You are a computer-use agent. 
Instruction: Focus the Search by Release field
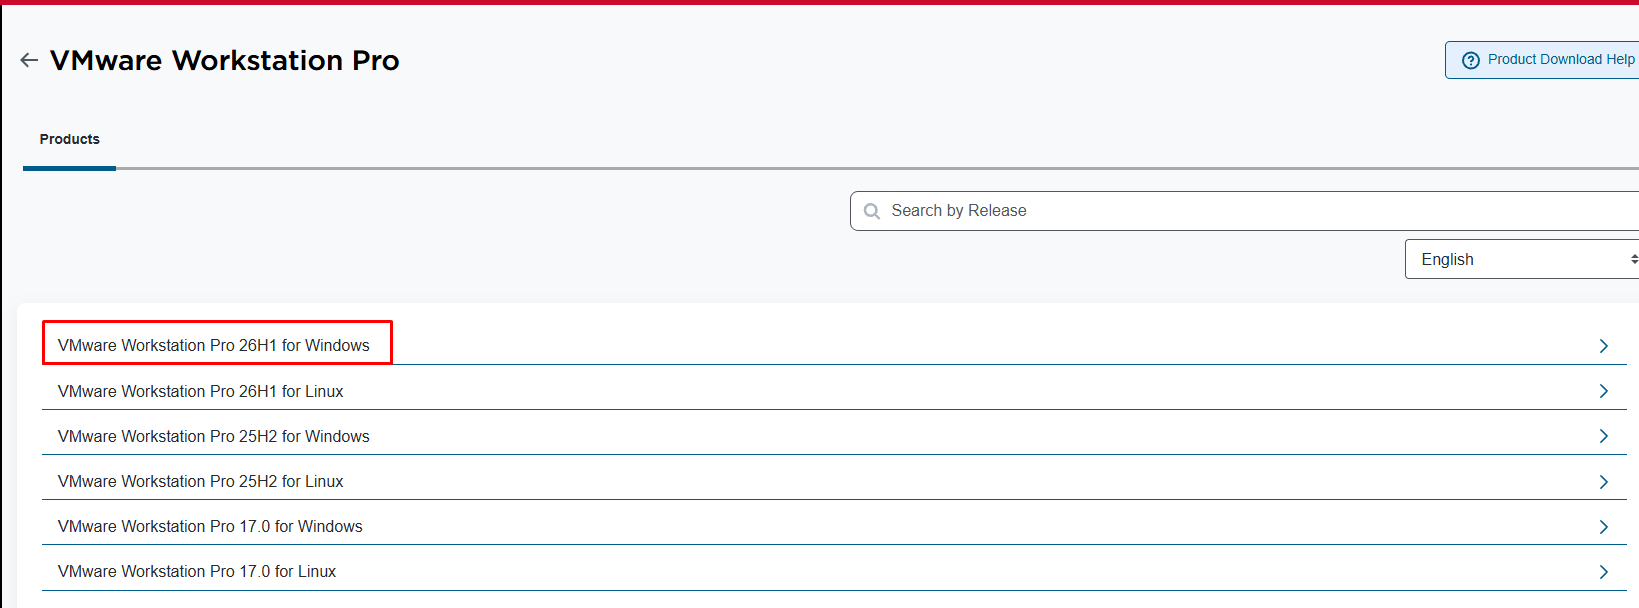pos(1245,211)
